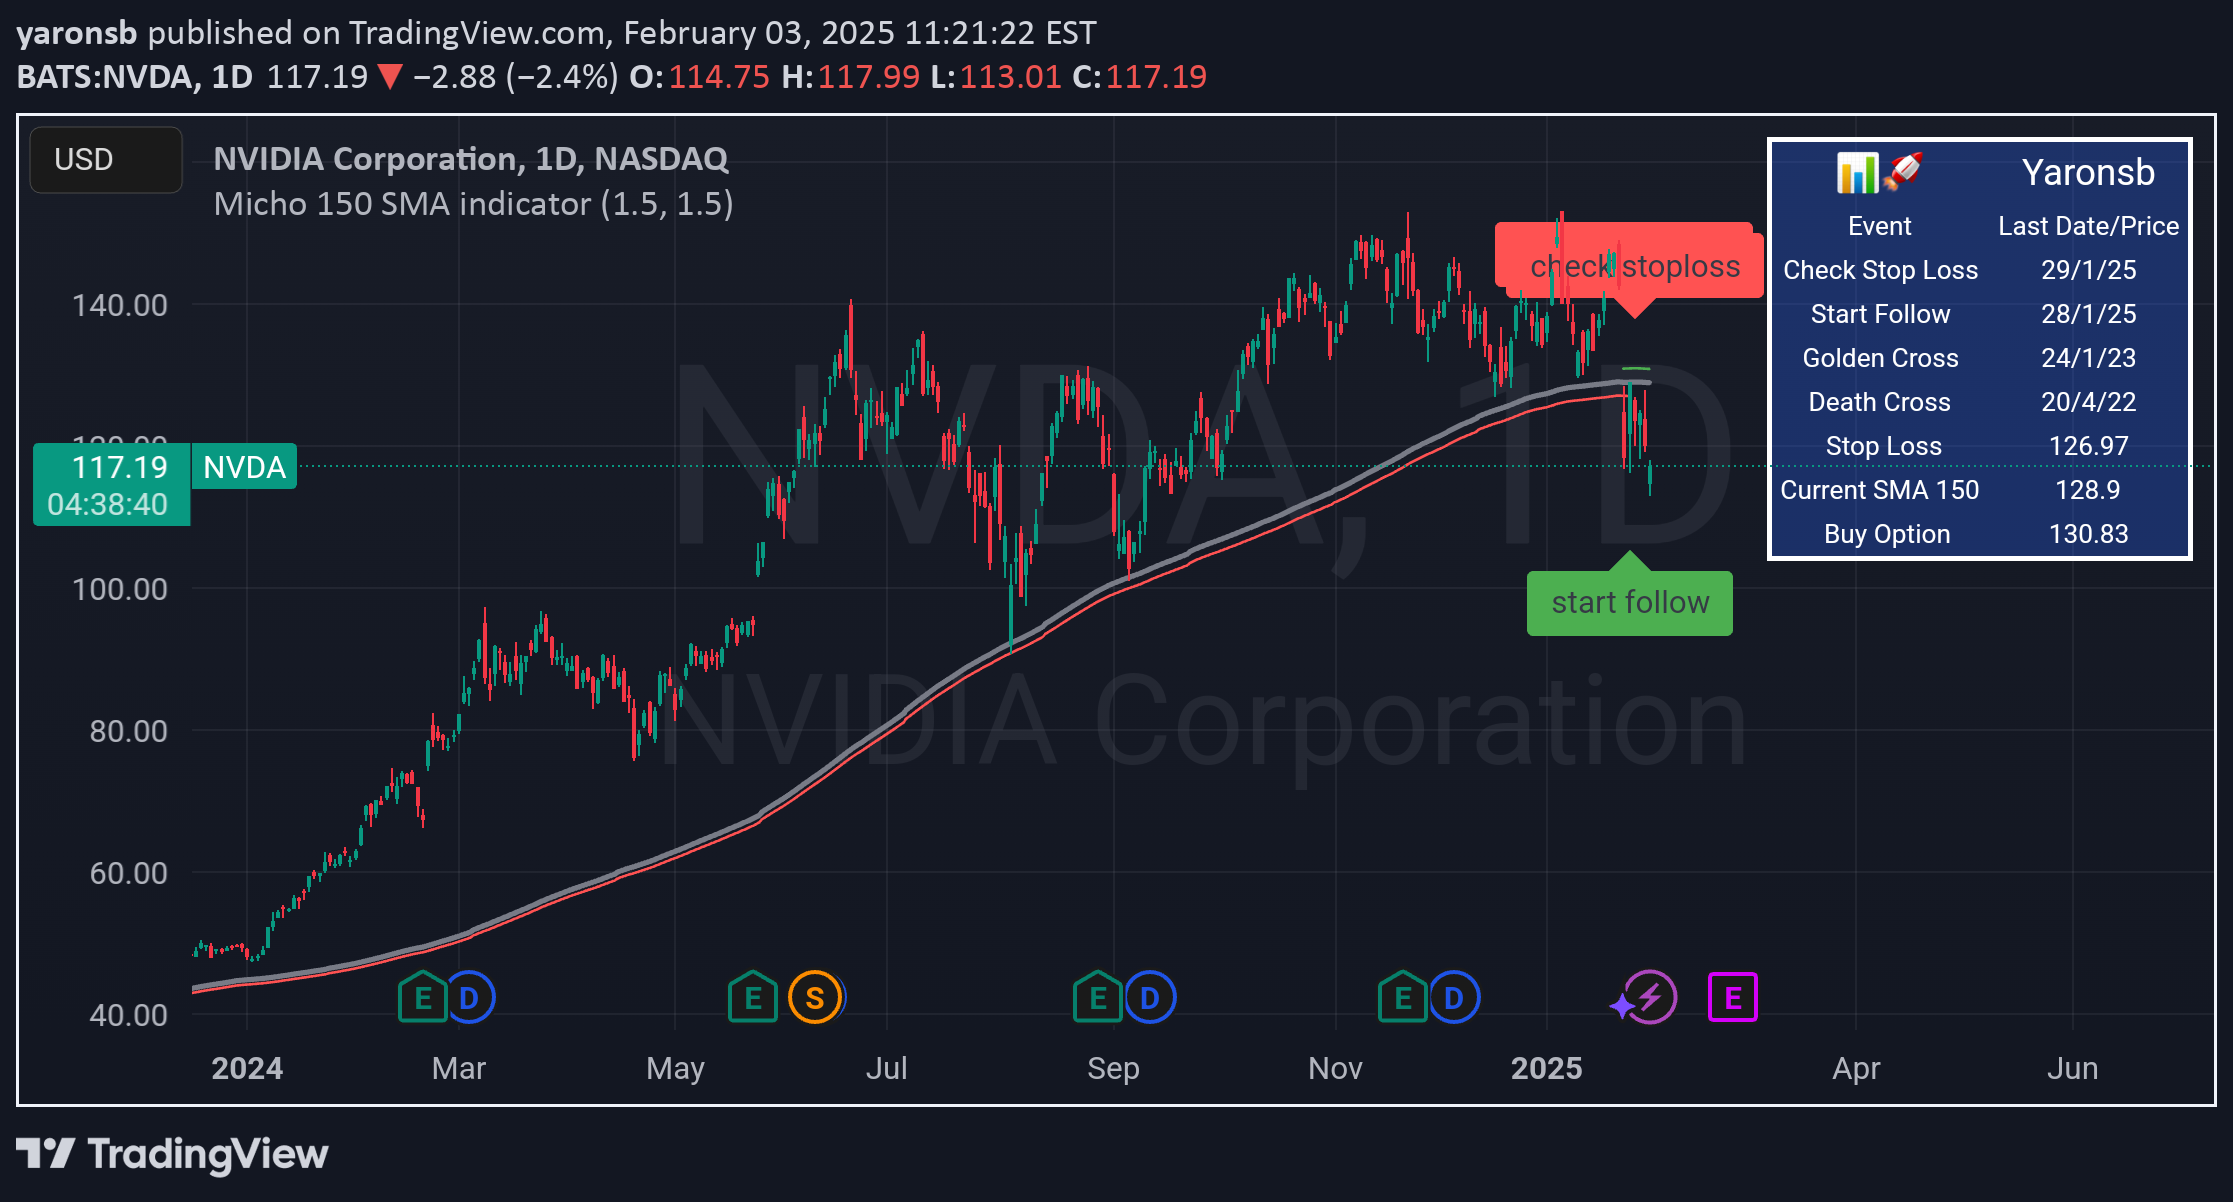Click the orange S split marker
The width and height of the screenshot is (2233, 1202).
coord(815,998)
